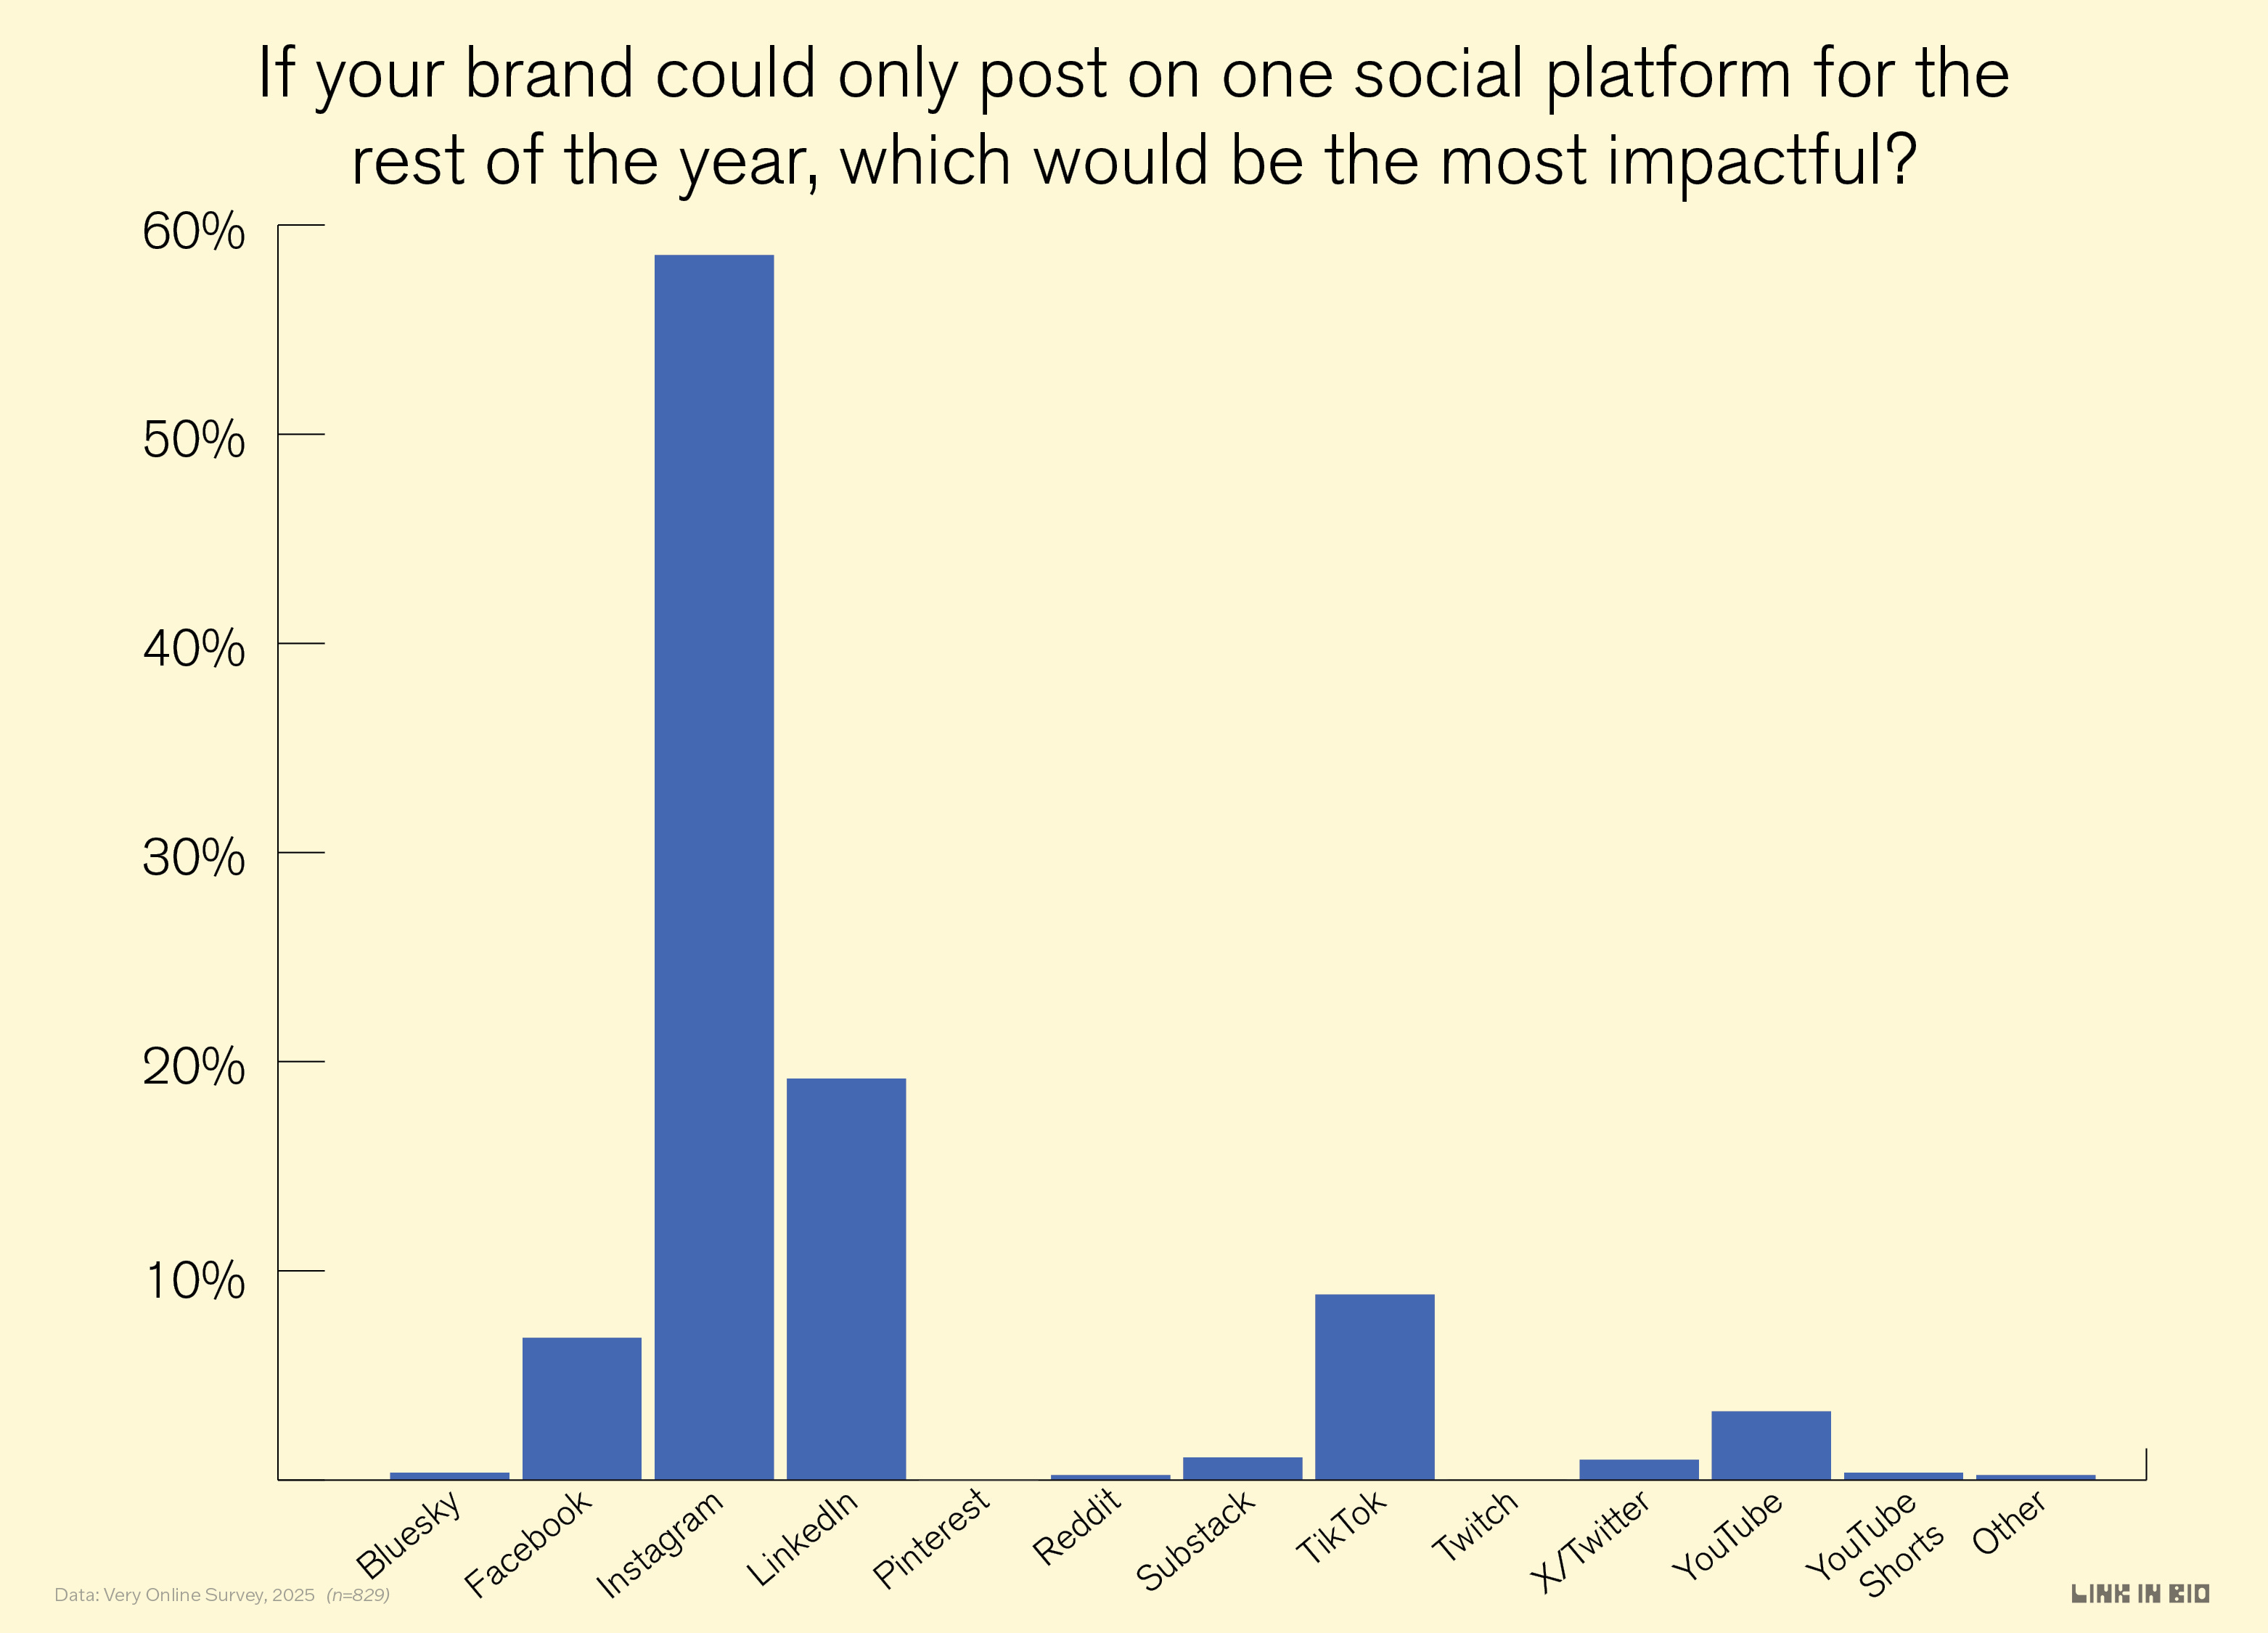Click the 50% axis label
Screen dimensions: 2268x1633
(194, 440)
